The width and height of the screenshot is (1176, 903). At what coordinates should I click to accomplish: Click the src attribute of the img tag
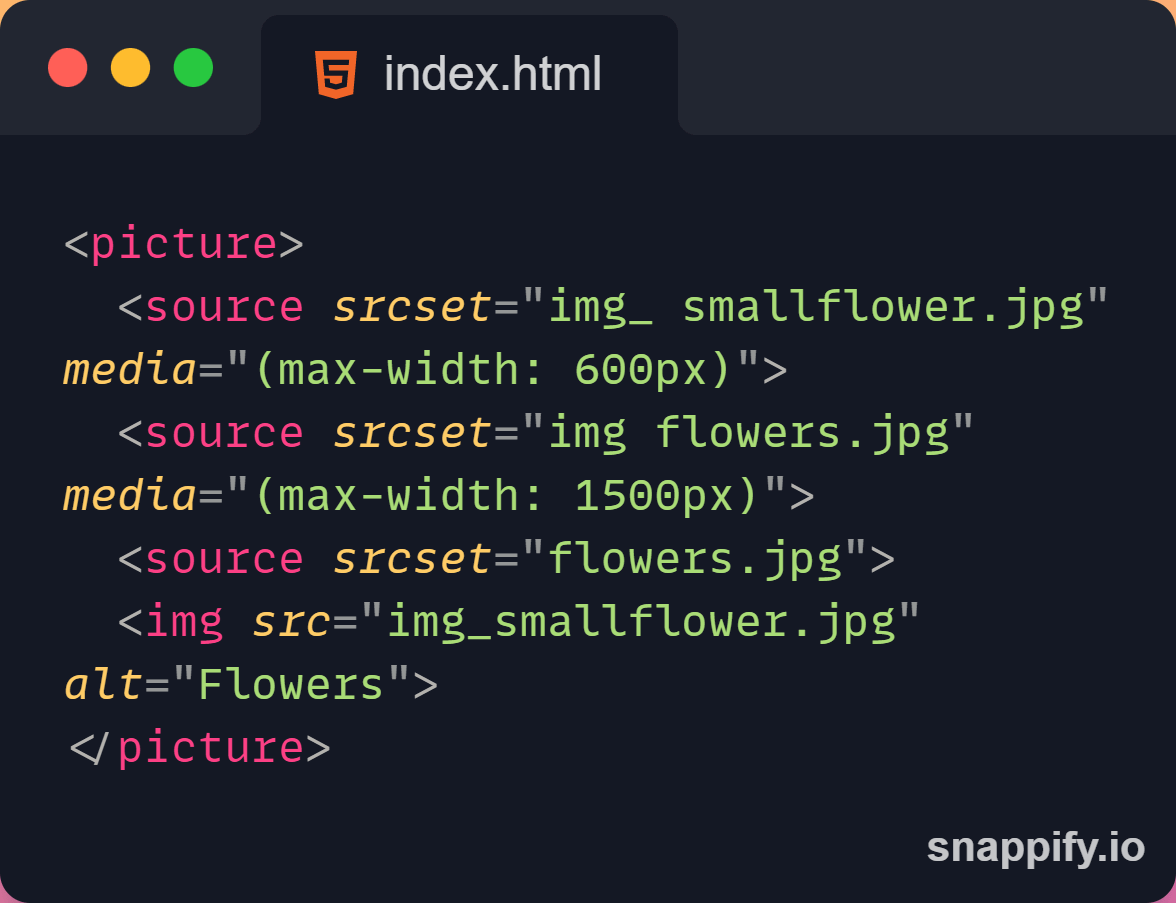(x=291, y=622)
